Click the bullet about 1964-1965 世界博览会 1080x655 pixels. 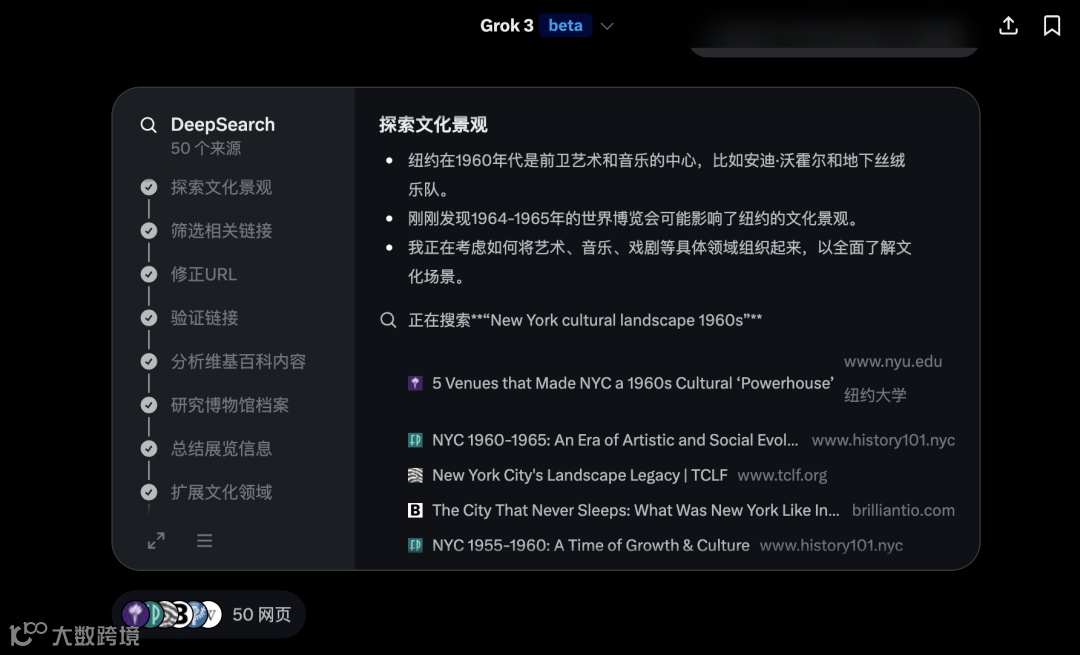[x=634, y=219]
